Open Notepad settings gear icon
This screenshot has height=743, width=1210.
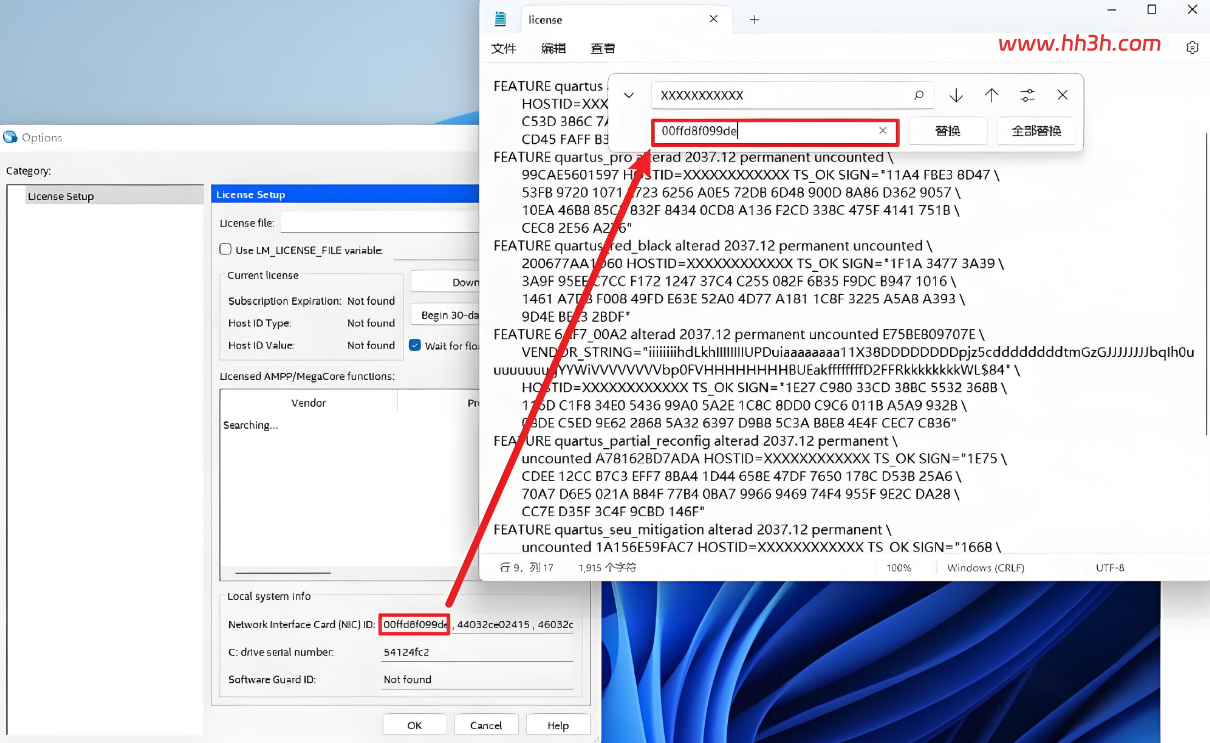[x=1192, y=47]
